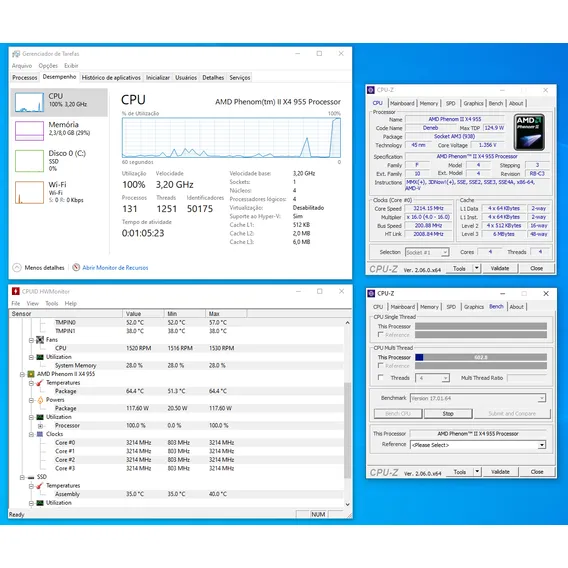Click lower CPU-Z window title icon
This screenshot has width=568, height=568.
(x=371, y=293)
